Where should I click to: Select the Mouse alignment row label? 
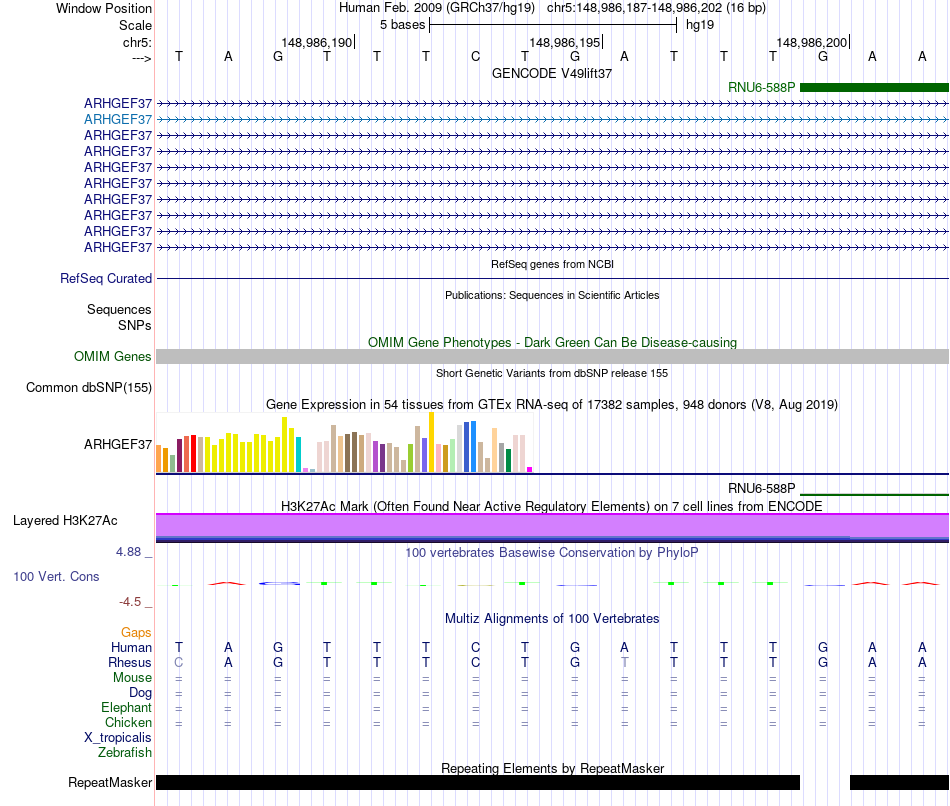pyautogui.click(x=132, y=678)
